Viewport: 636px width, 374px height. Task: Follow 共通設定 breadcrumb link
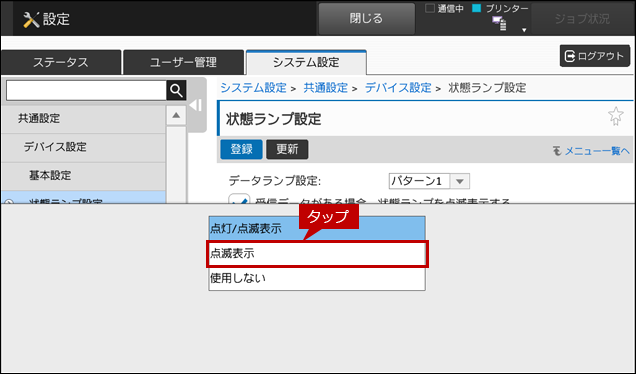tap(326, 88)
